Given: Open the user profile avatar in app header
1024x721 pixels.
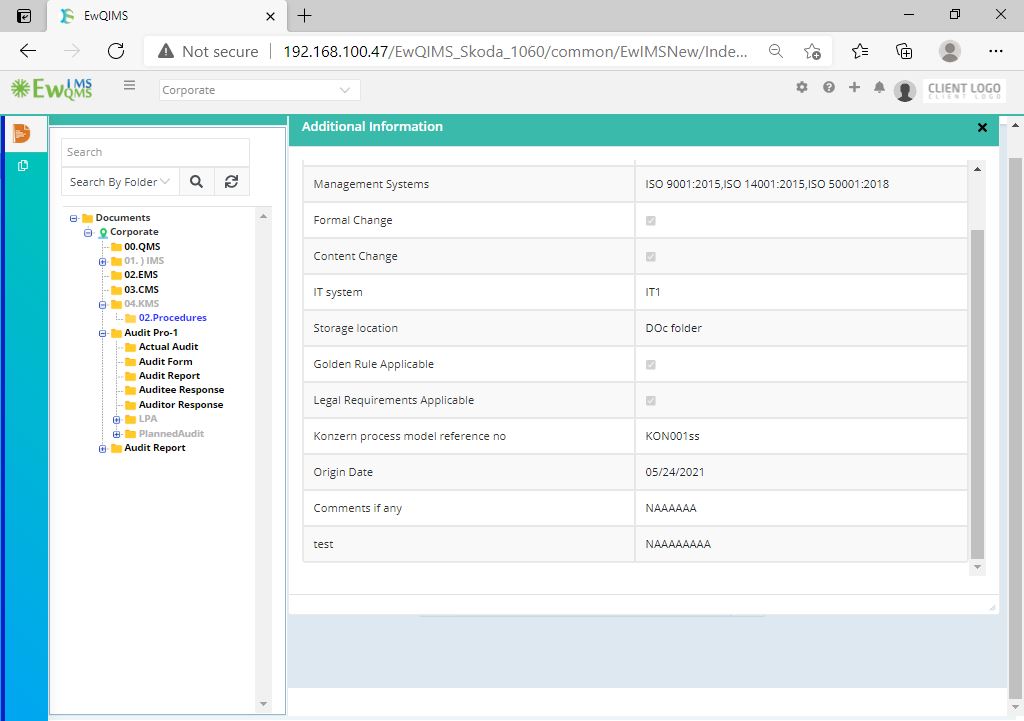Looking at the screenshot, I should coord(904,90).
